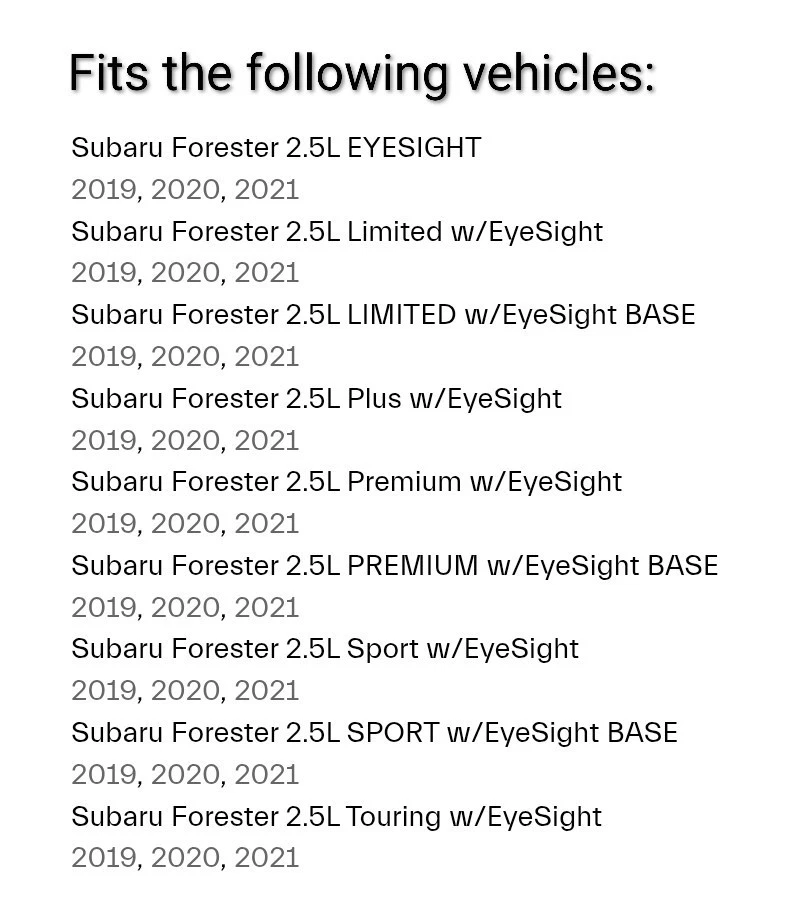Click the years under SPORT w/EyeSight BASE
The width and height of the screenshot is (791, 900).
pyautogui.click(x=185, y=774)
